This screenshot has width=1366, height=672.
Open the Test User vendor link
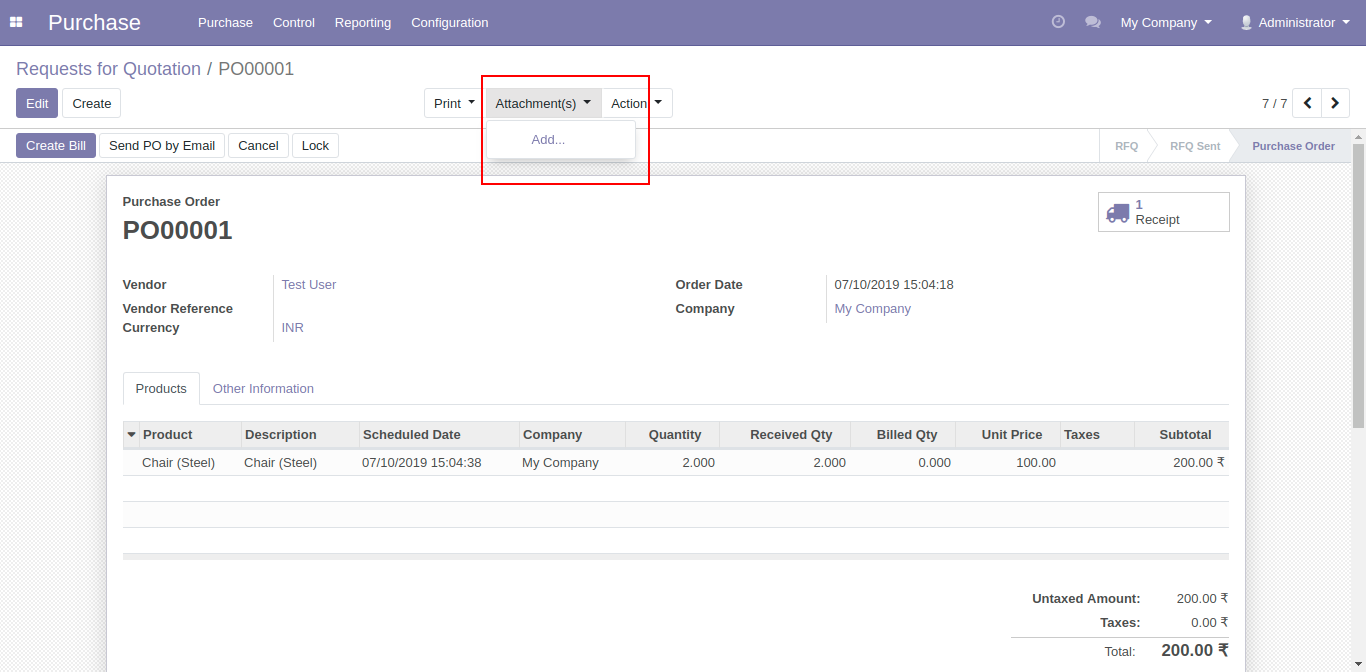(x=309, y=285)
